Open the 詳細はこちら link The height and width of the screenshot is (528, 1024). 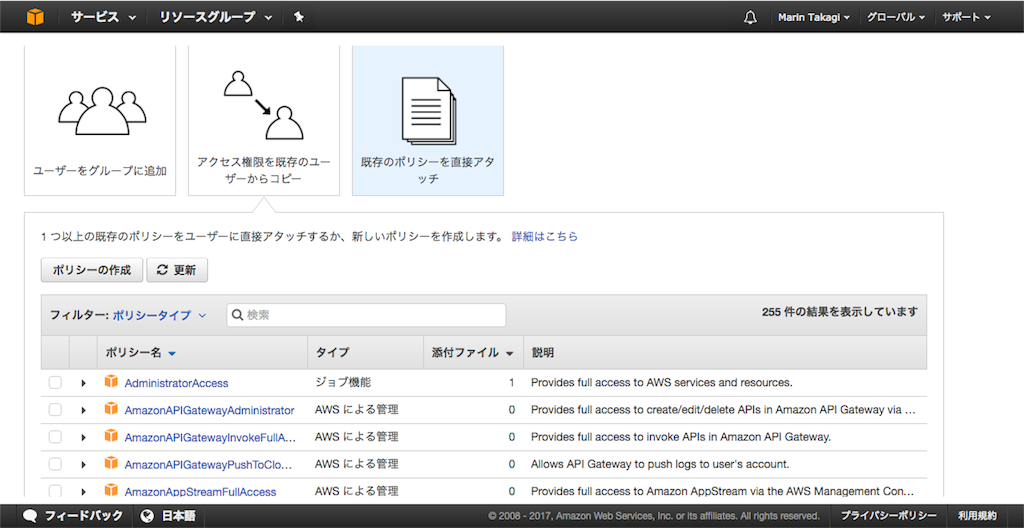(545, 237)
